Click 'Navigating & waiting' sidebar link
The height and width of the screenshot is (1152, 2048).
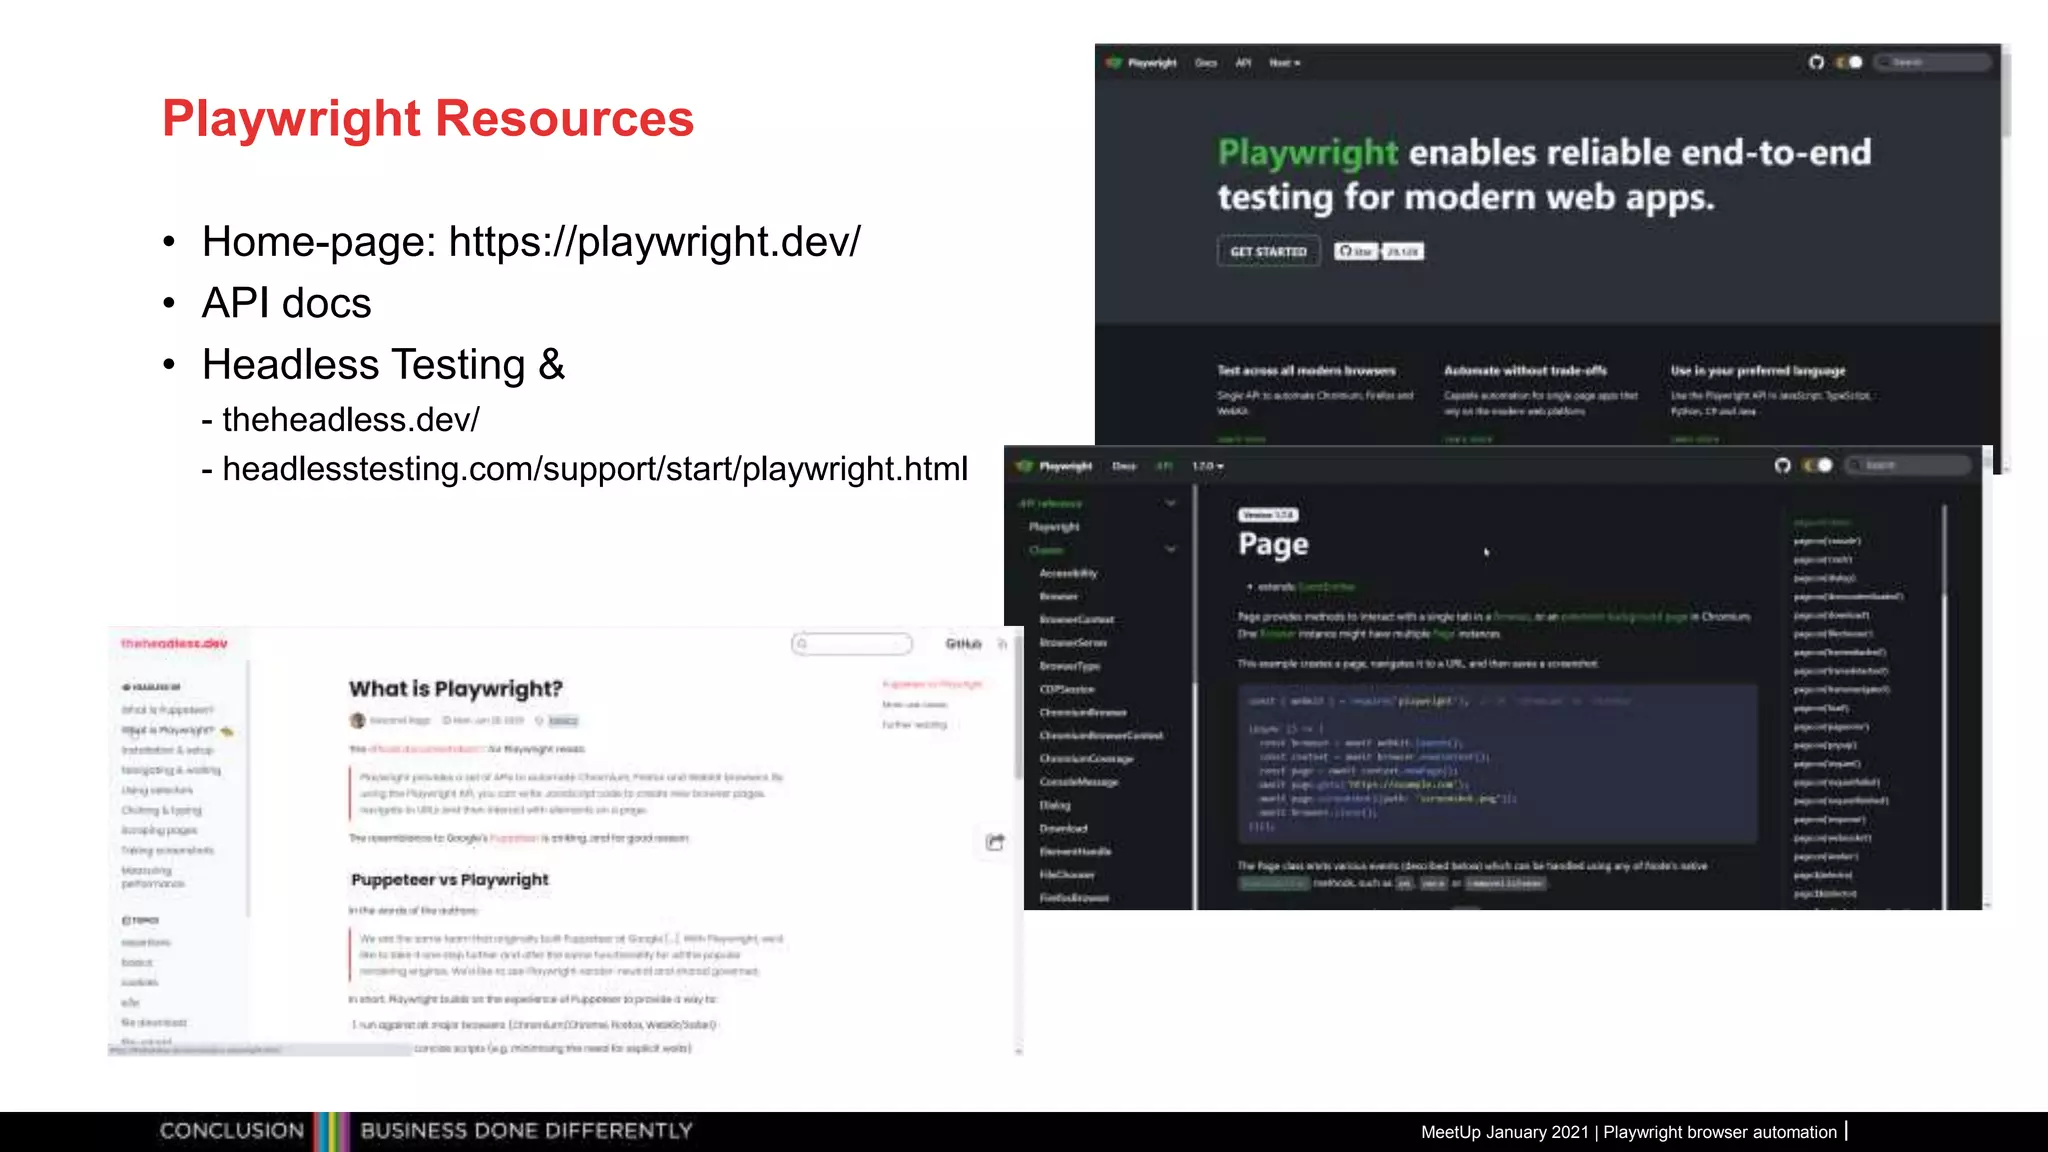coord(171,770)
